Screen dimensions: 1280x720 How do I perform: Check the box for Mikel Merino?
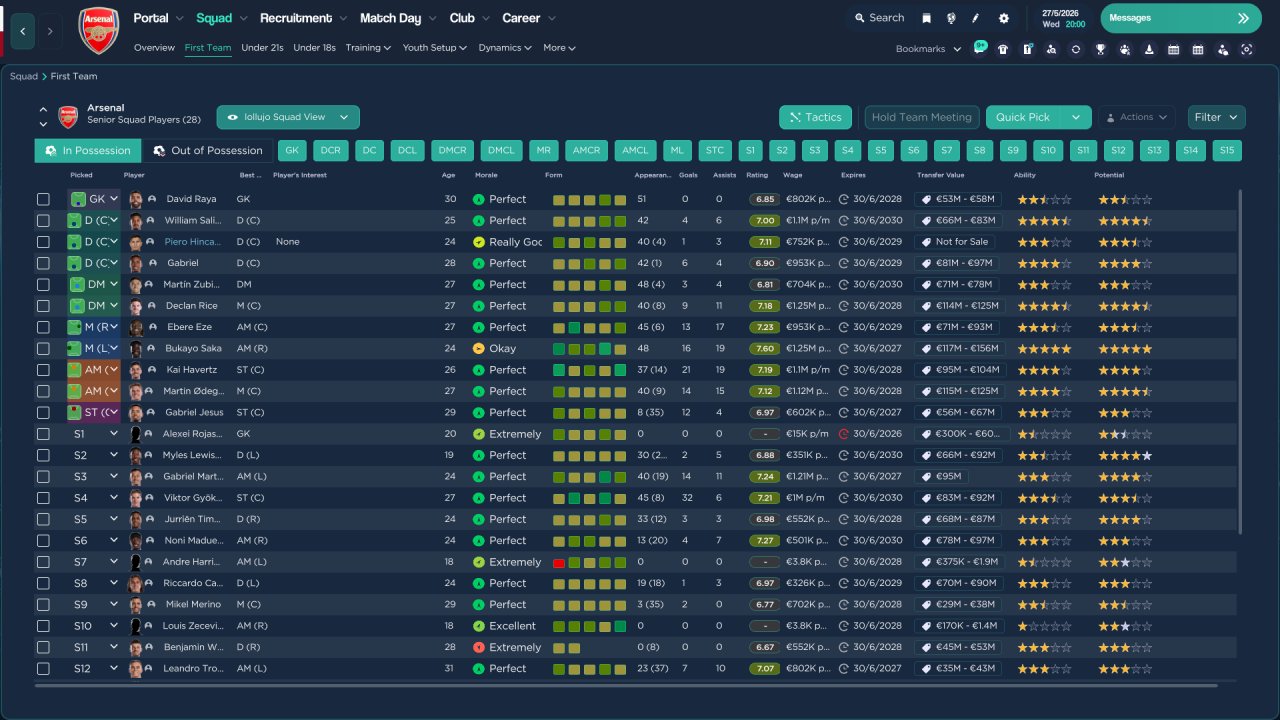coord(43,605)
